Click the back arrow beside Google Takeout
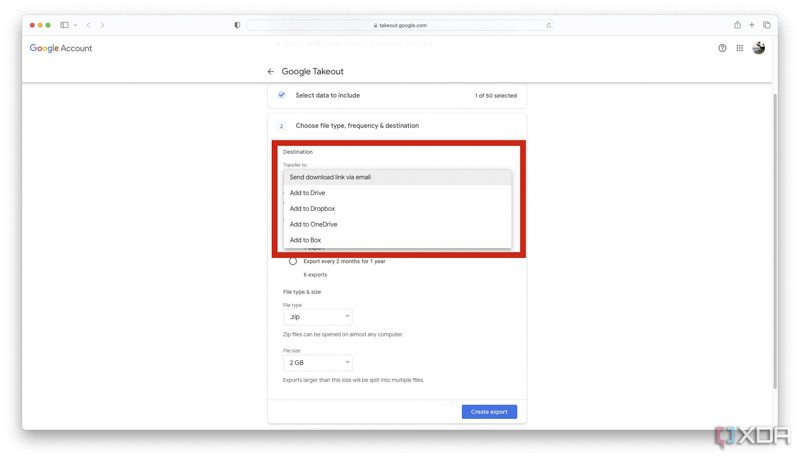Screen dimensions: 800x459 pyautogui.click(x=270, y=71)
